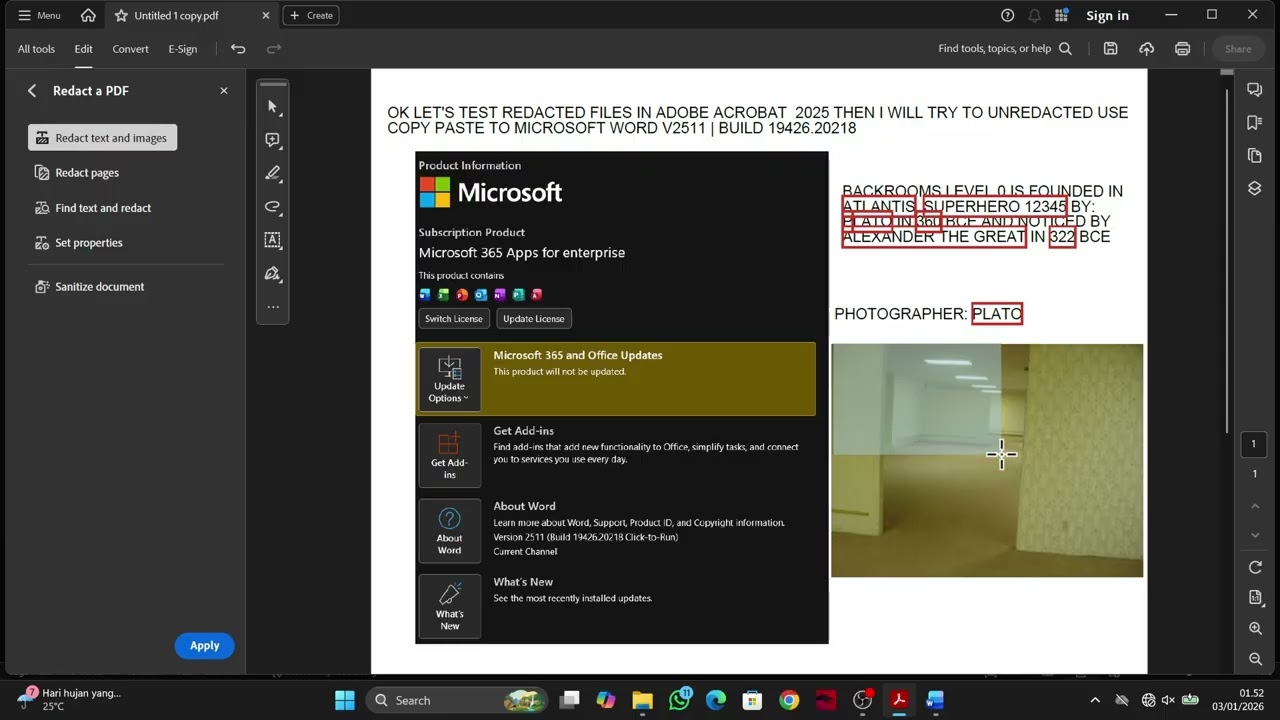Star the Untitled 1 copy.pdf tab
The height and width of the screenshot is (720, 1280).
pyautogui.click(x=121, y=15)
